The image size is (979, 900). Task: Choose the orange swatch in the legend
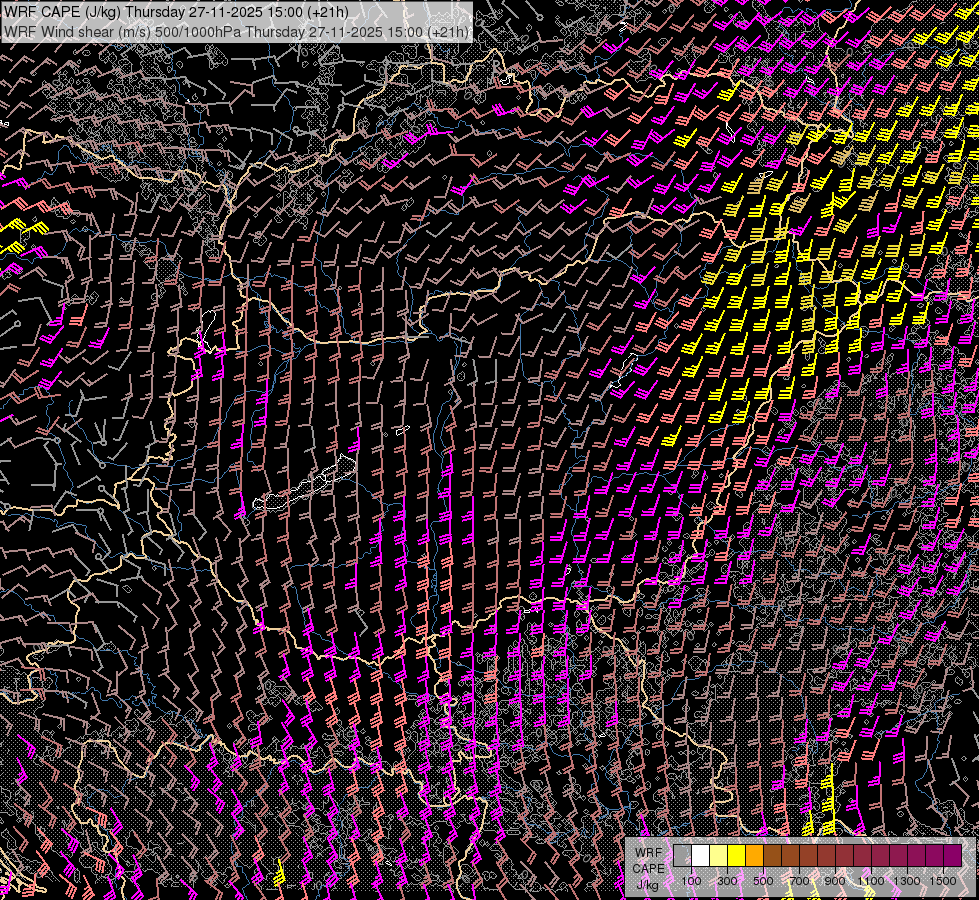coord(754,855)
